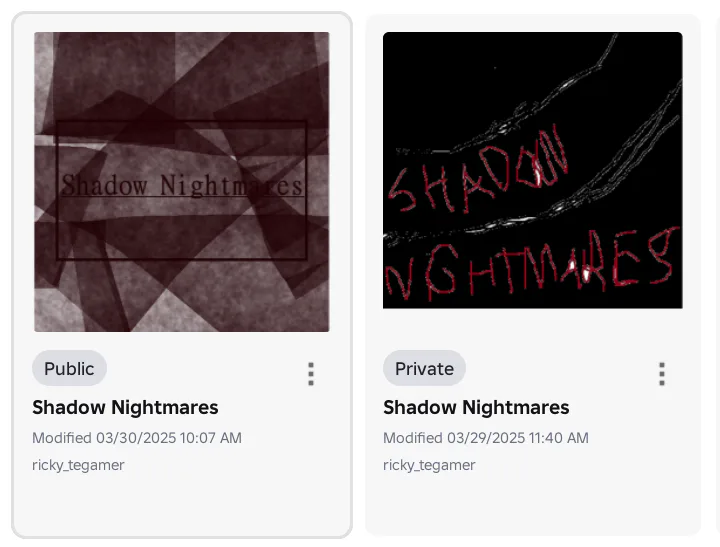Open the Shadow Nightmares title on the Public card
This screenshot has height=547, width=720.
tap(125, 407)
